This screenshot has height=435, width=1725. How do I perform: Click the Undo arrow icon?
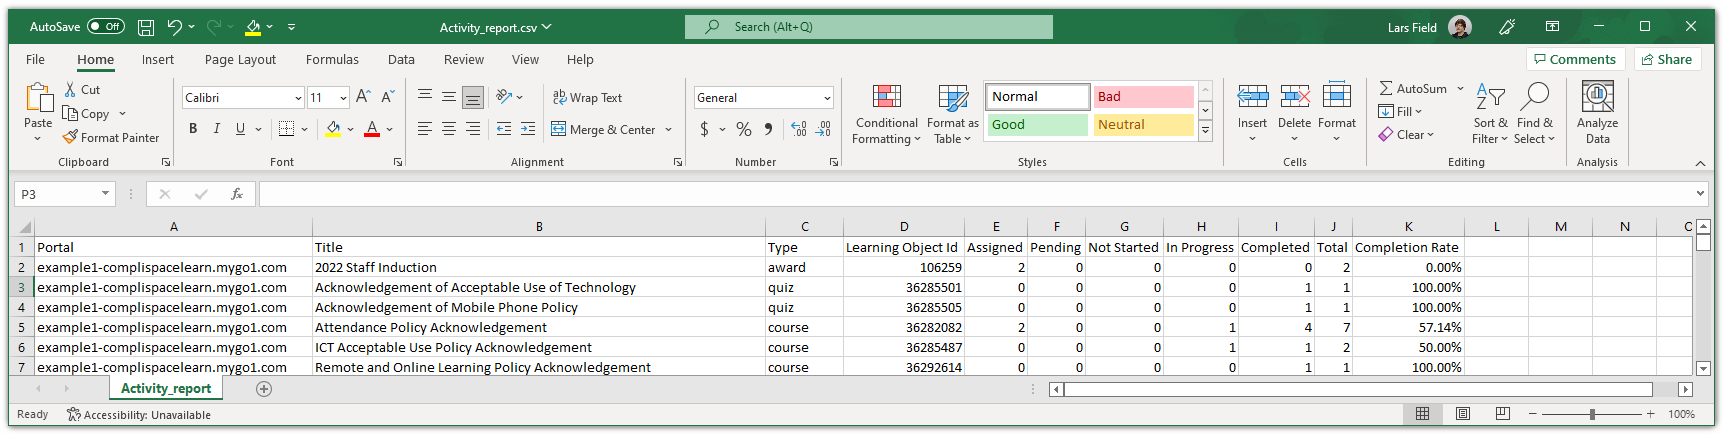click(x=175, y=27)
